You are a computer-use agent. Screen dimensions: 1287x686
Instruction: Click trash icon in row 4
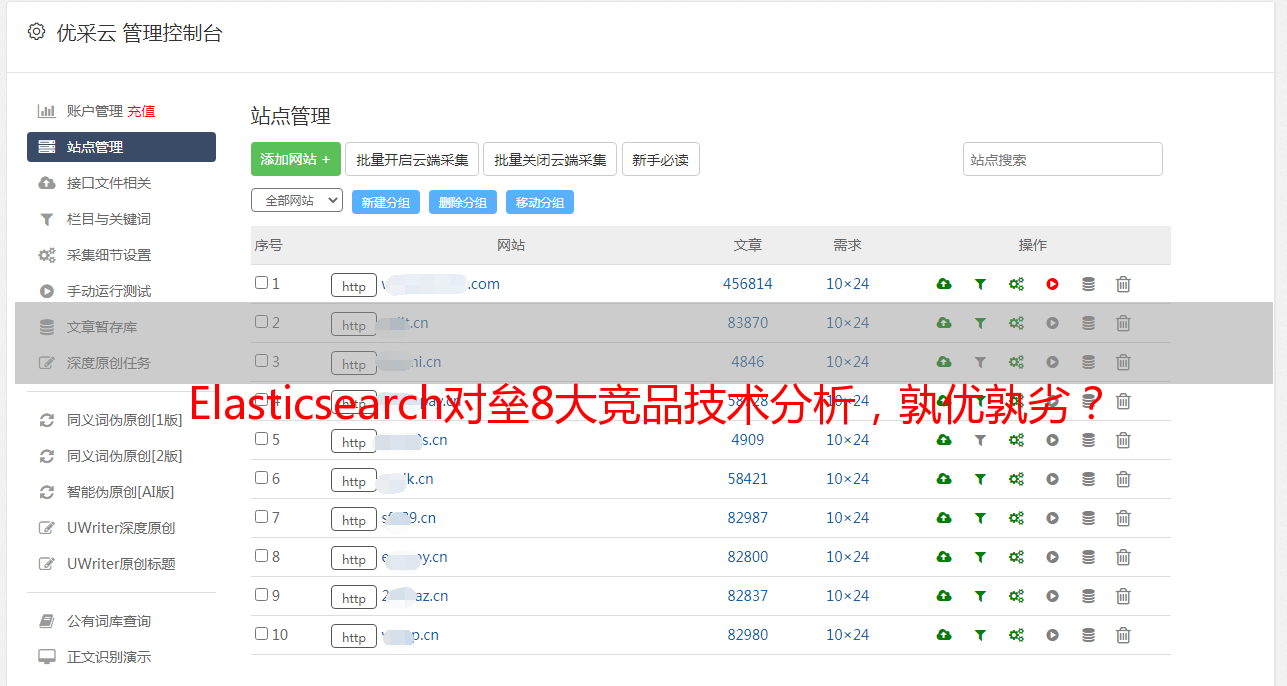tap(1123, 401)
